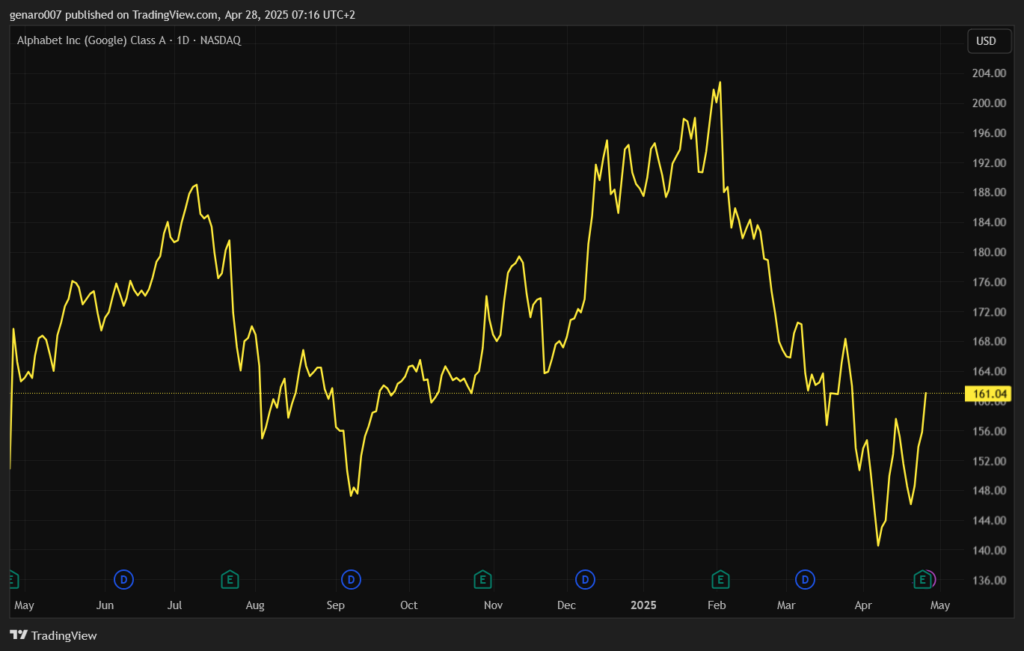The image size is (1024, 651).
Task: Click the 2025 label on time axis
Action: coord(644,605)
